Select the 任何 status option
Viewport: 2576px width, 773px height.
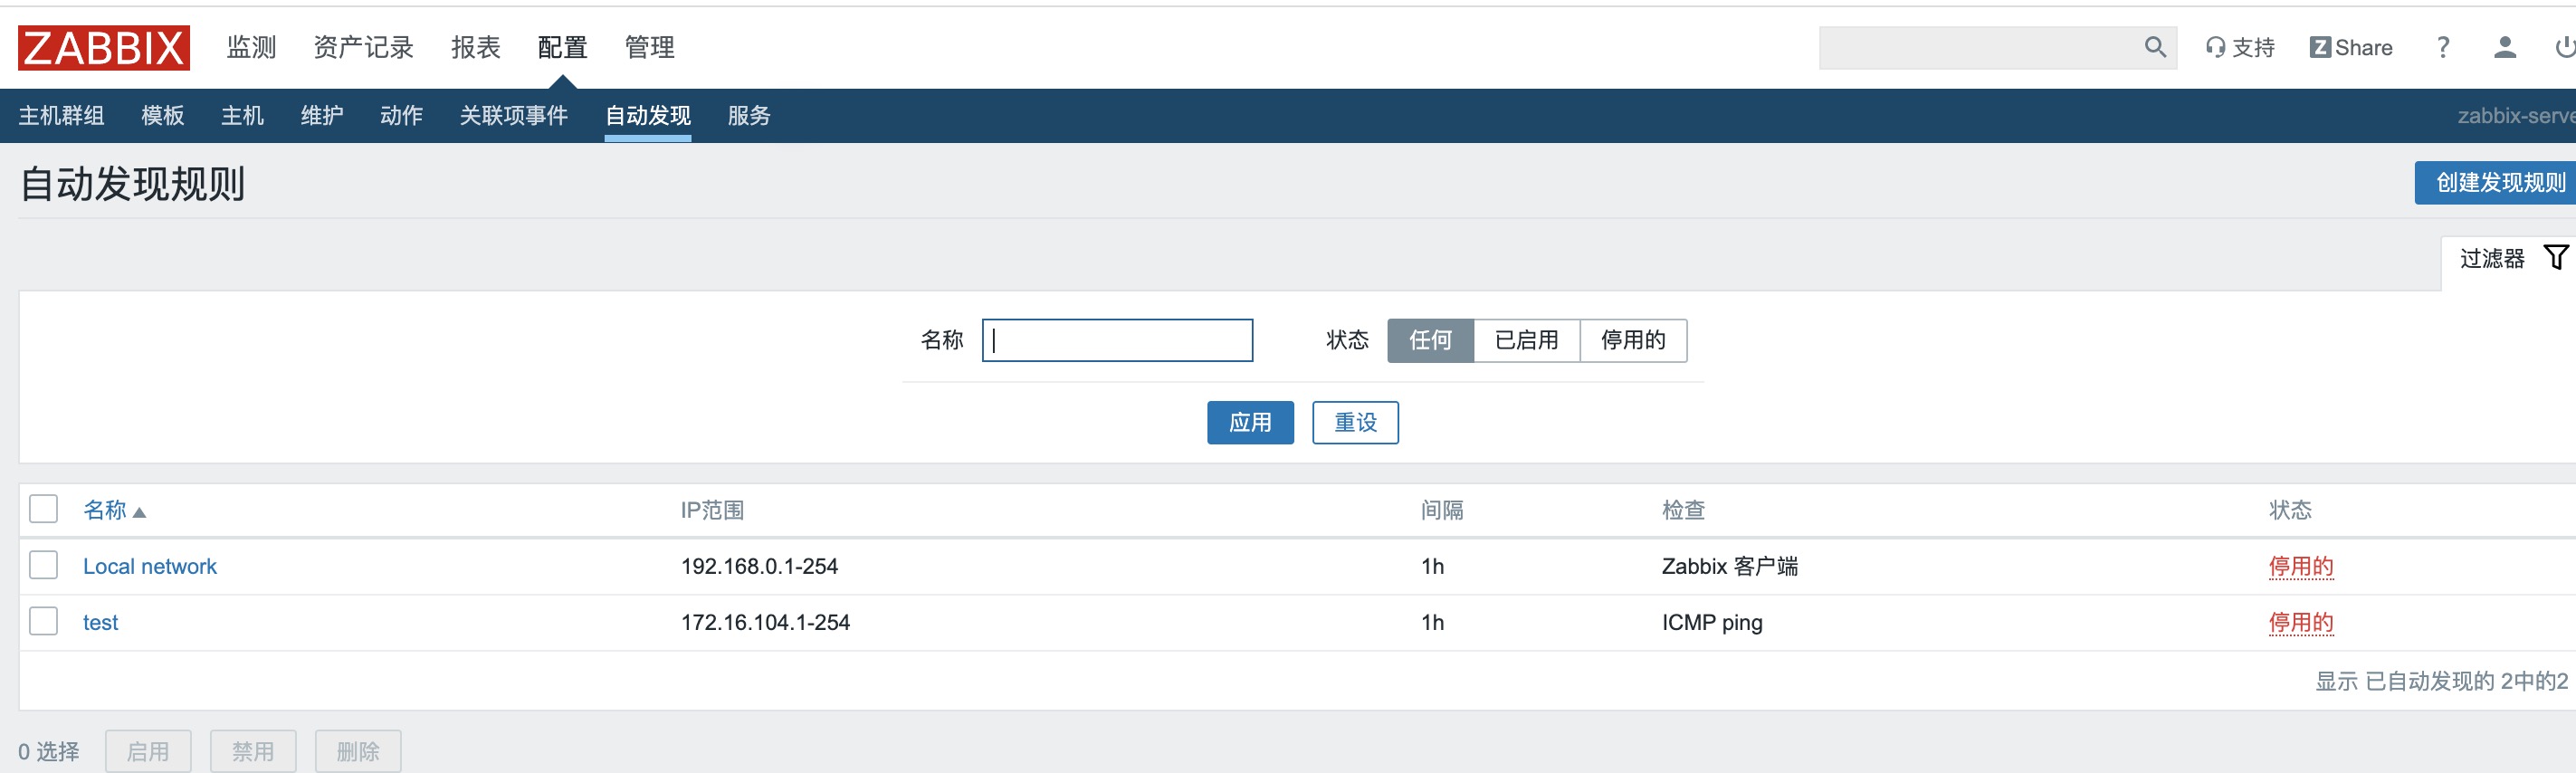click(x=1430, y=340)
